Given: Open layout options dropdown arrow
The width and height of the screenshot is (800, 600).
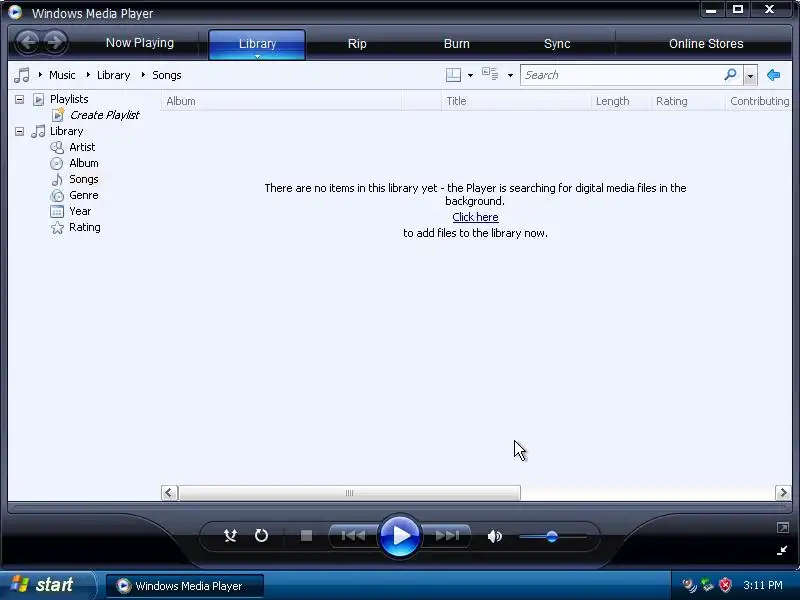Looking at the screenshot, I should point(470,76).
